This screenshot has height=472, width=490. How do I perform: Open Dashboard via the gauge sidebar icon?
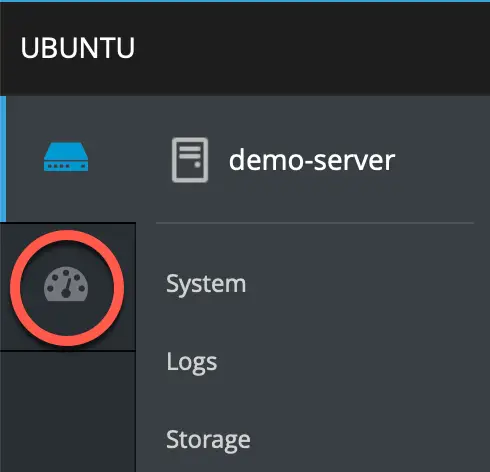[x=66, y=284]
